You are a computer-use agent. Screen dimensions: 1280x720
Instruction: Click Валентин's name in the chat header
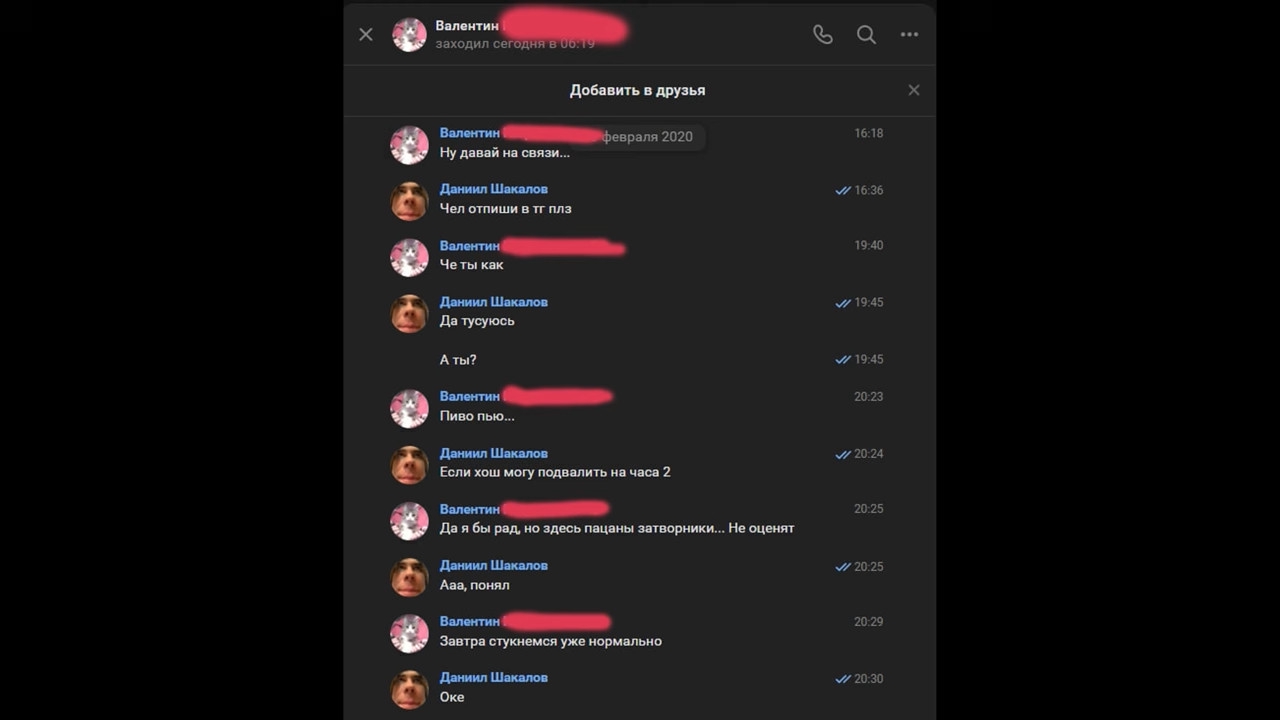click(x=467, y=25)
